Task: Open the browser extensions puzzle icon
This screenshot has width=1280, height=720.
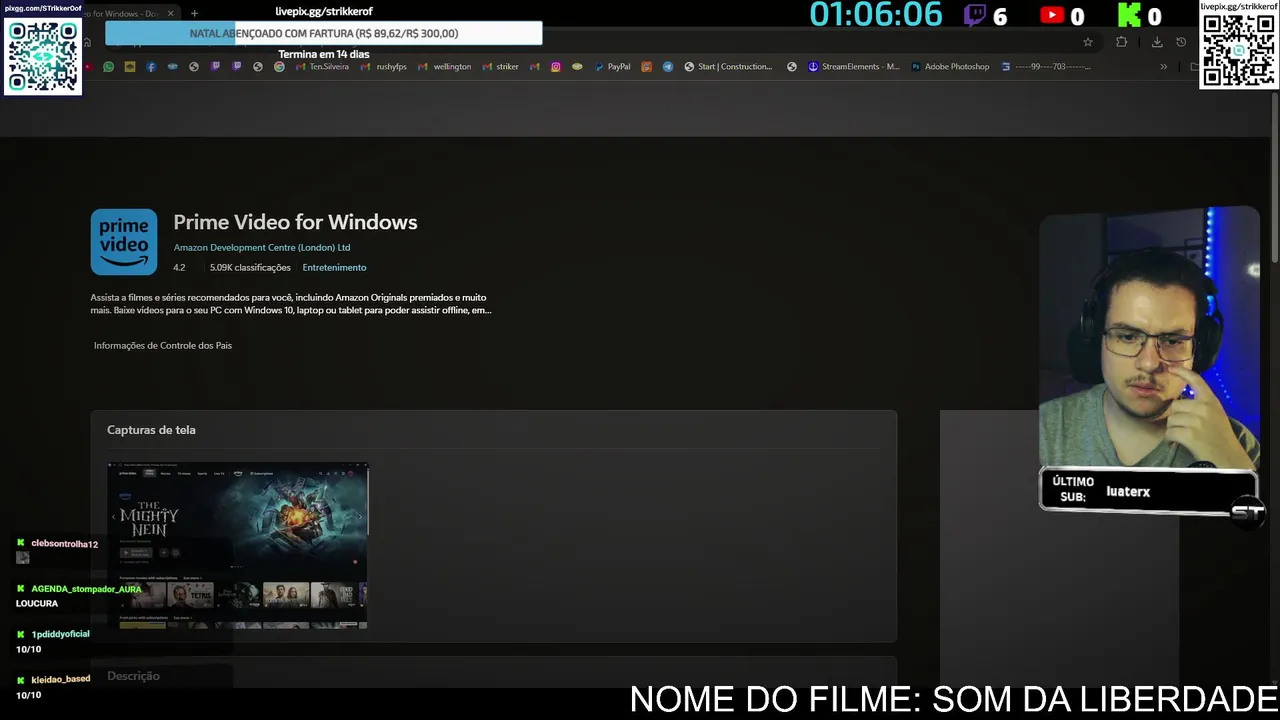Action: 1121,42
